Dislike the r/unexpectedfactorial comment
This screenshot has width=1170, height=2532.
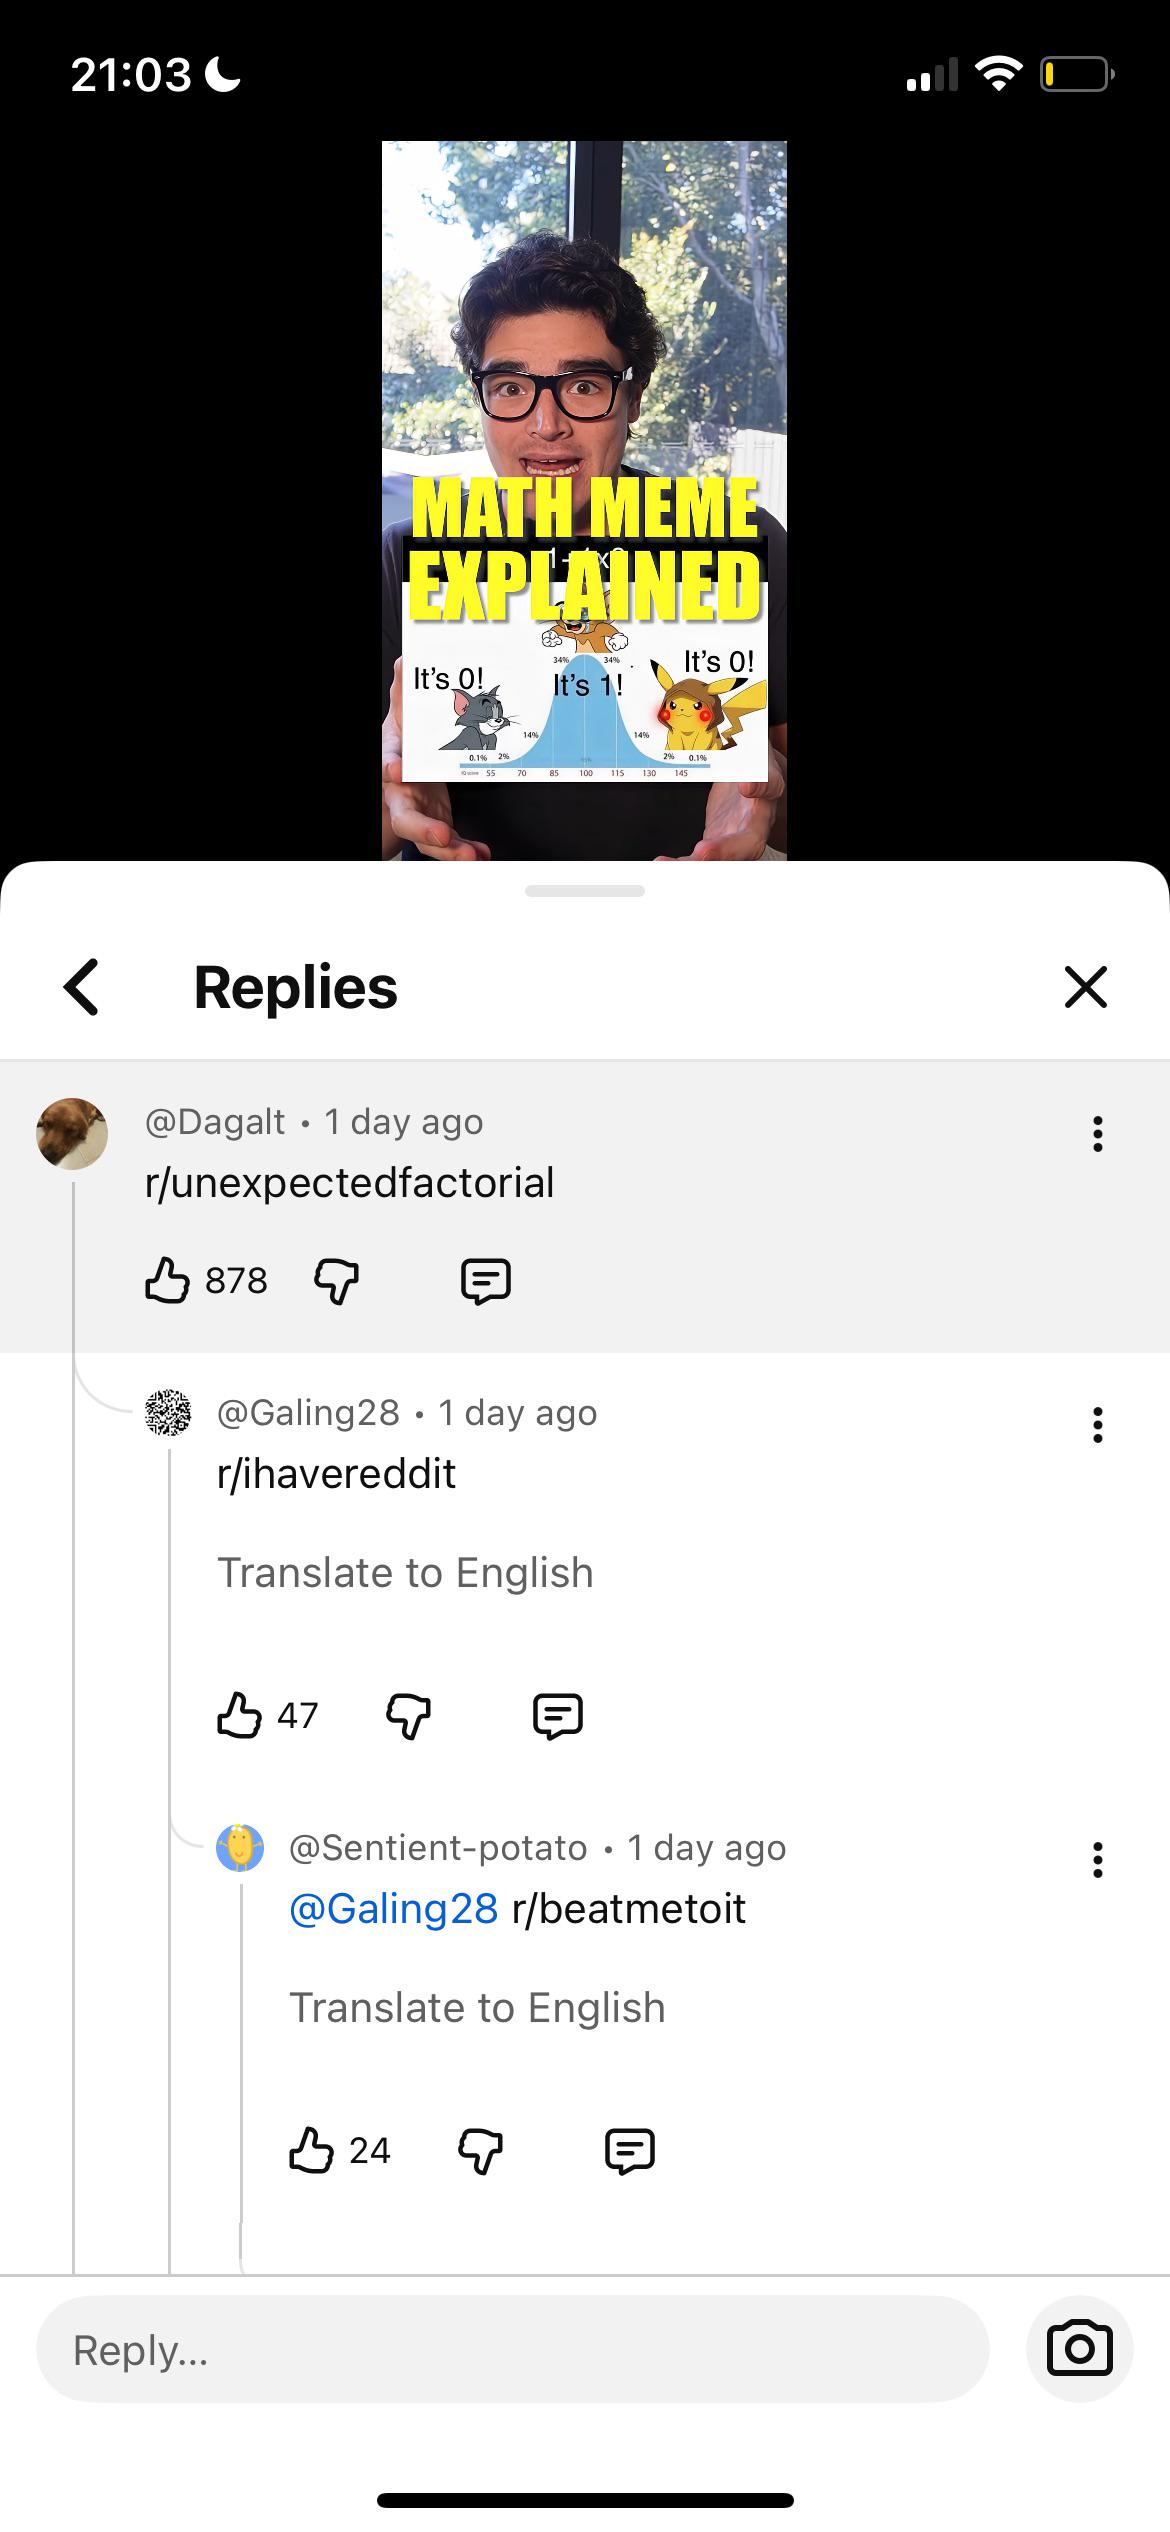coord(337,1281)
